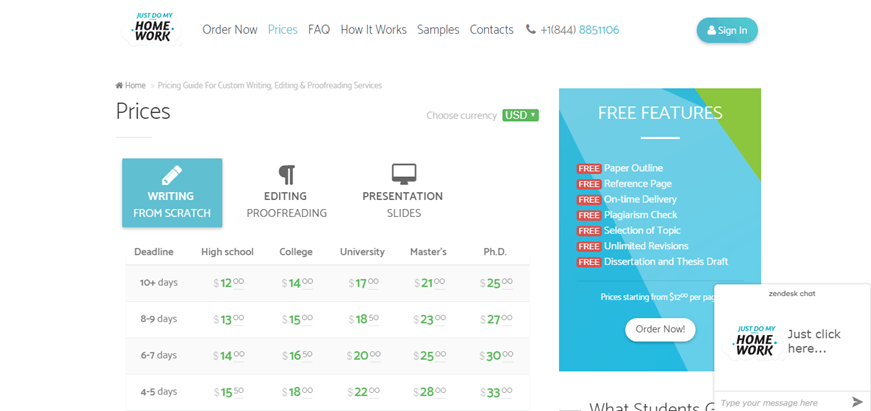Open the USD currency dropdown
Image resolution: width=871 pixels, height=411 pixels.
pyautogui.click(x=520, y=115)
